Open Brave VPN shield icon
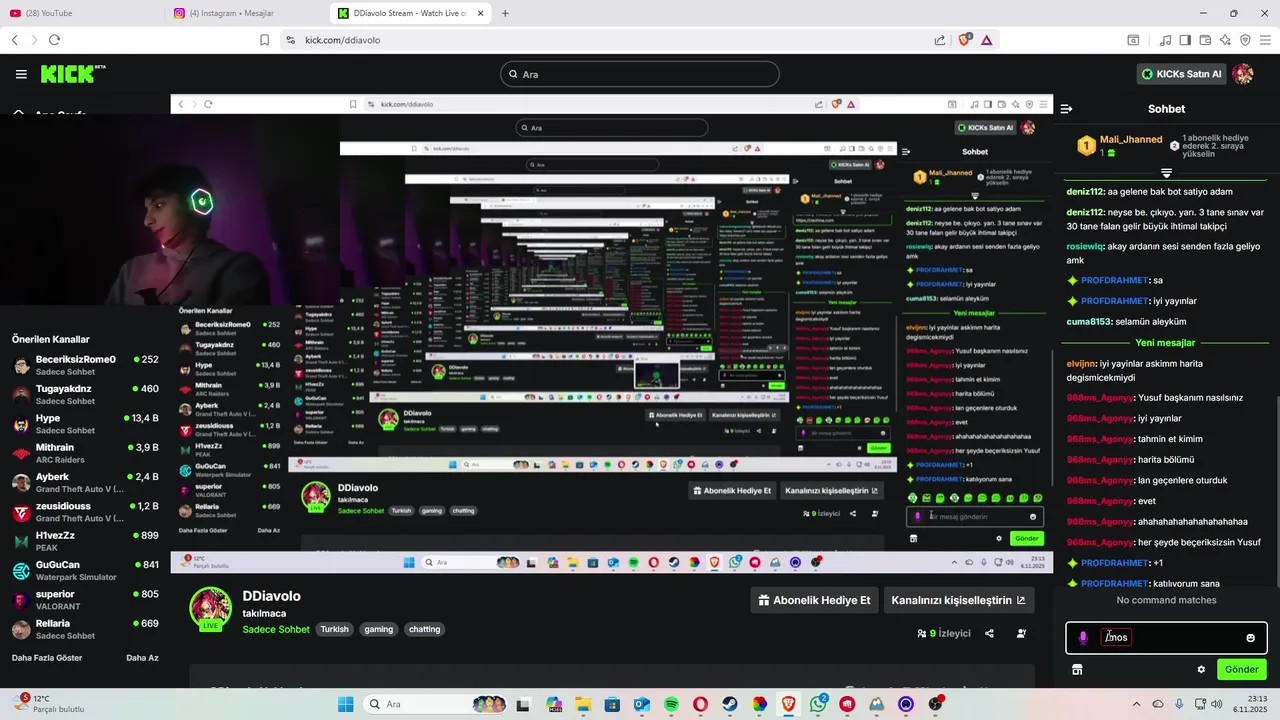 (1245, 40)
